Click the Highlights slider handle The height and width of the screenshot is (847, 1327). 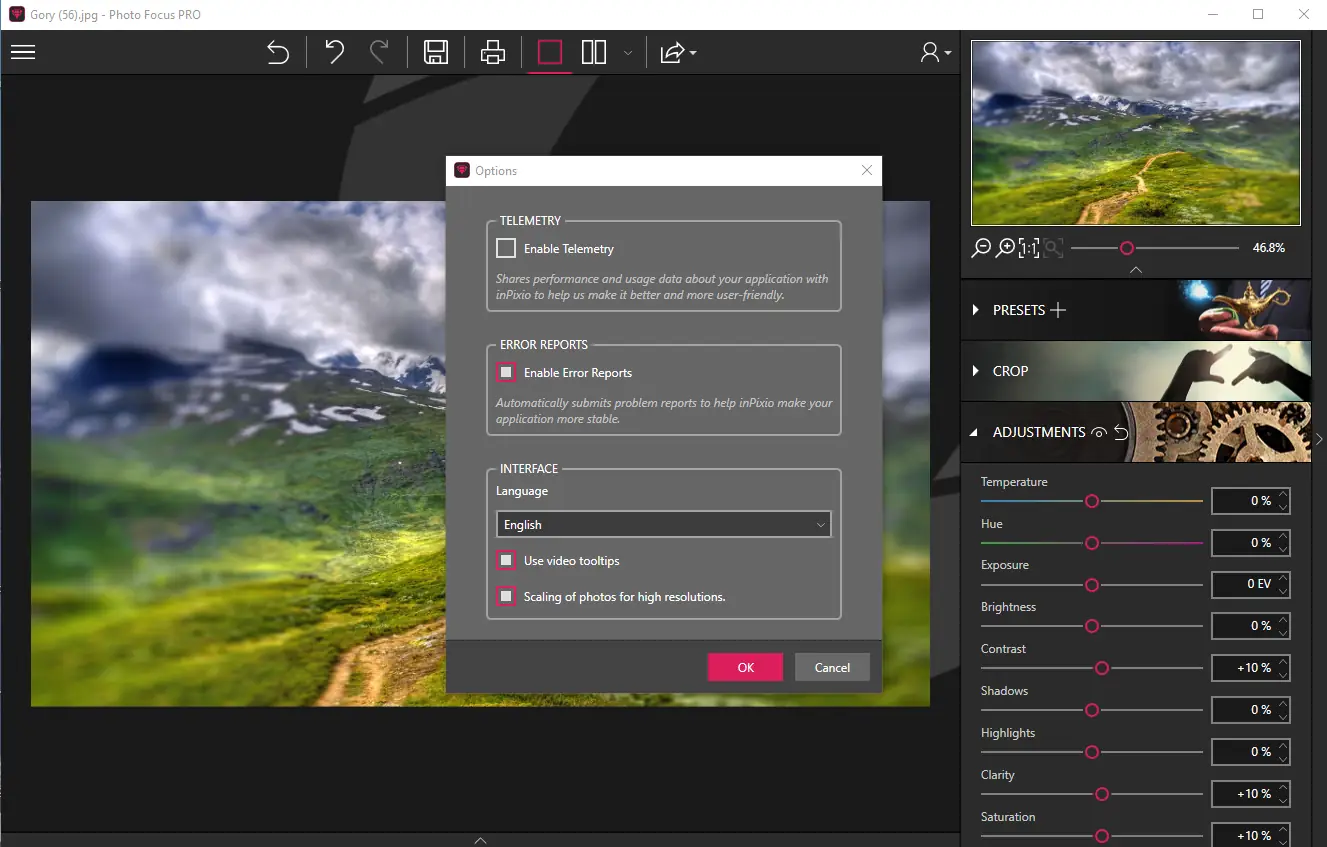tap(1092, 752)
